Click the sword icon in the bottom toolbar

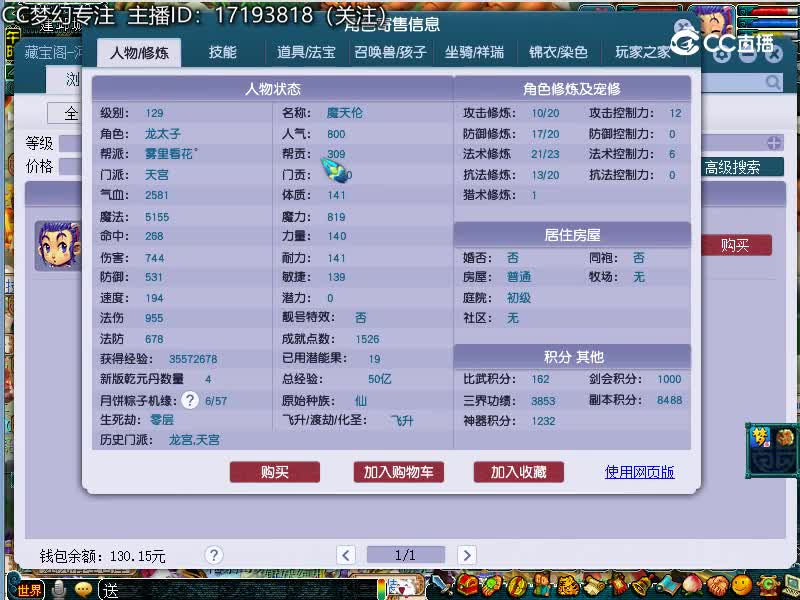(441, 585)
